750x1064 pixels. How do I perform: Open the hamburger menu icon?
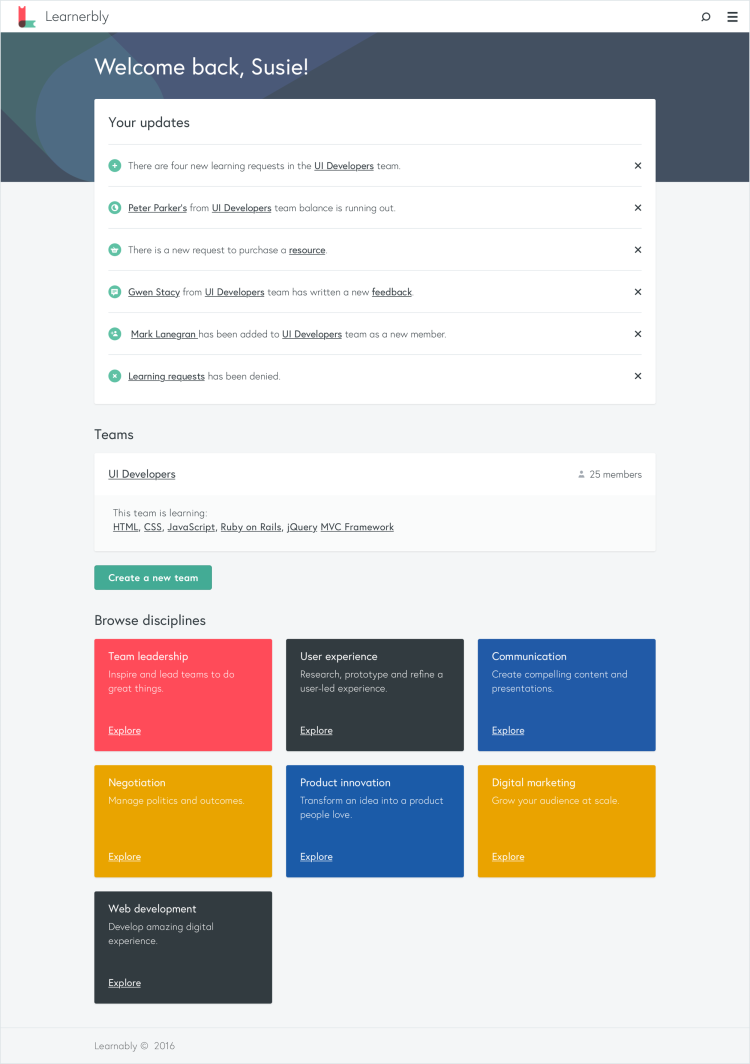[732, 17]
